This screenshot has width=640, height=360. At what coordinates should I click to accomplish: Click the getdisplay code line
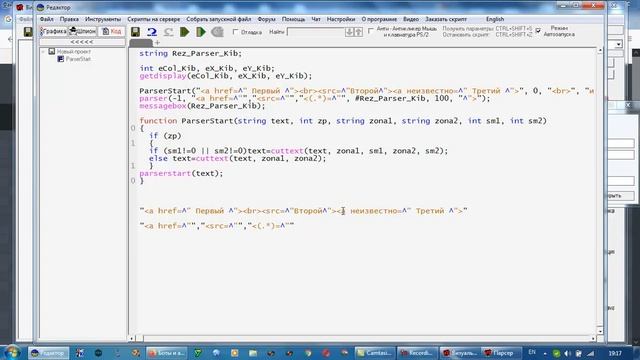pyautogui.click(x=225, y=76)
